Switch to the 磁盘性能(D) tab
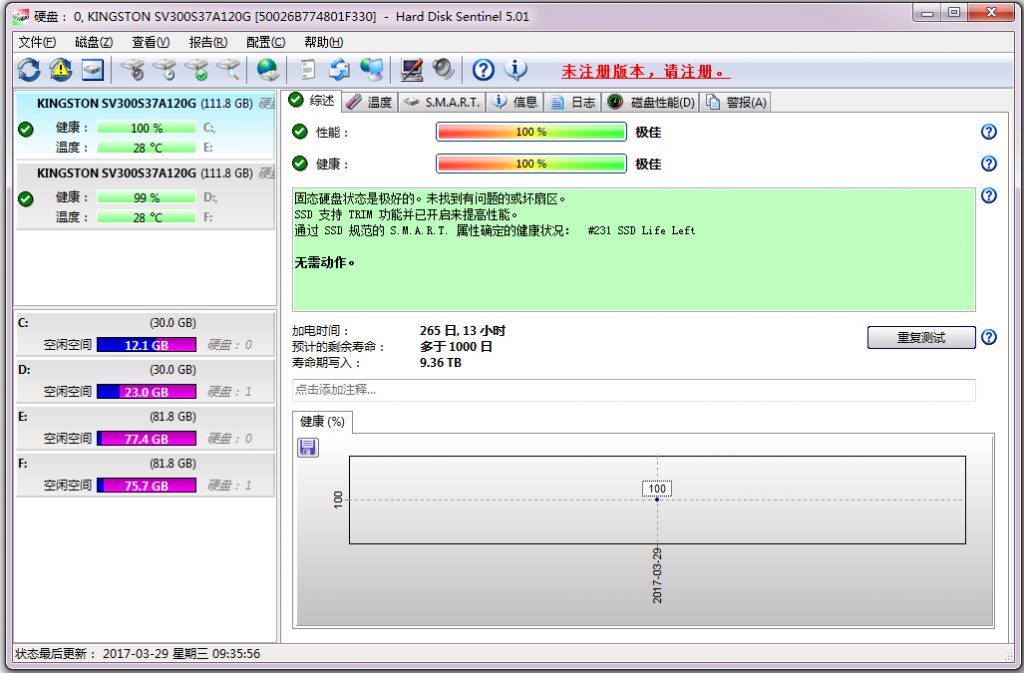This screenshot has height=673, width=1024. pos(650,102)
